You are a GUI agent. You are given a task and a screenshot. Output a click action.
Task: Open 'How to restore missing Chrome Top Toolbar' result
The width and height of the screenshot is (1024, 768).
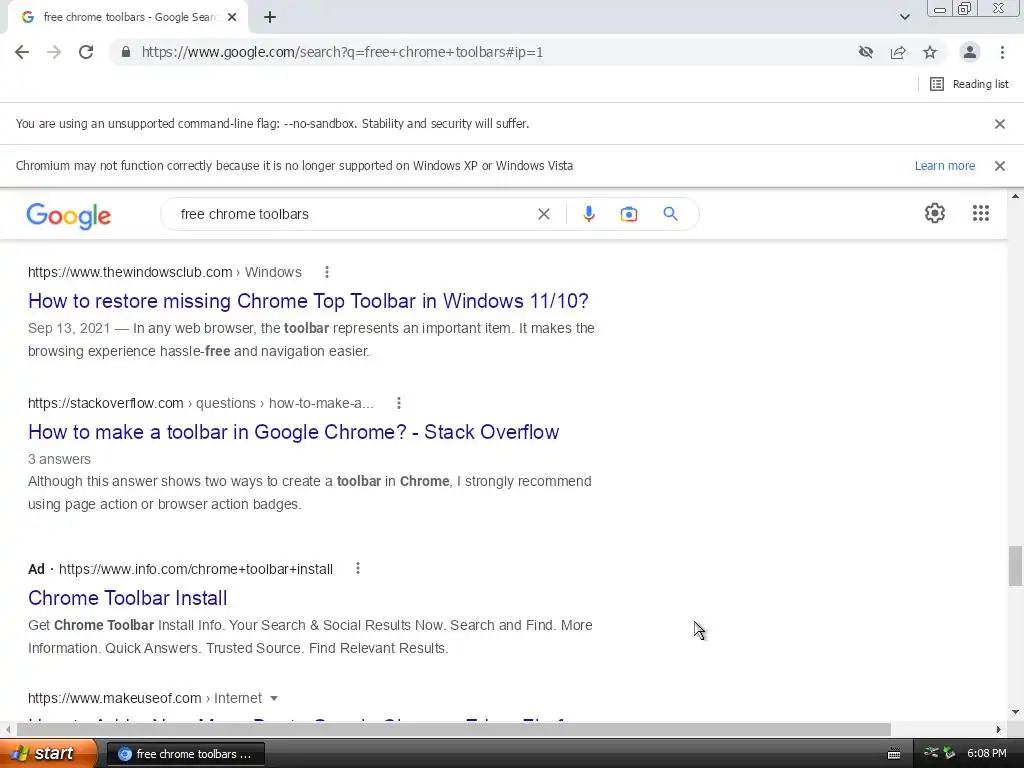(308, 301)
